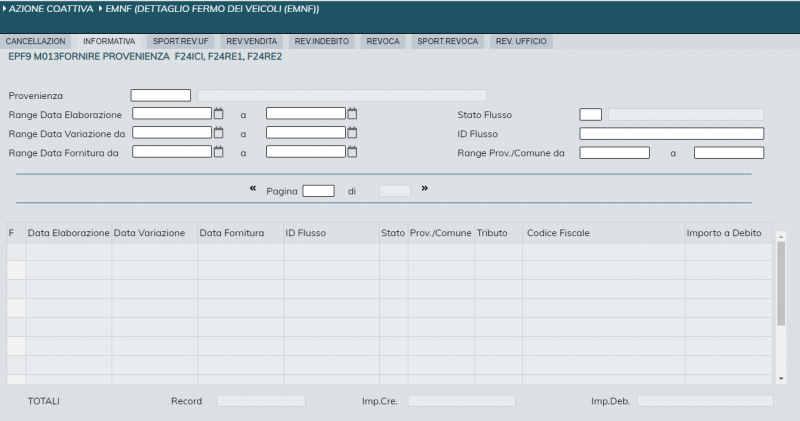Open calendar for Range Data Elaborazione start date
Screen dimensions: 800x421
pos(218,114)
